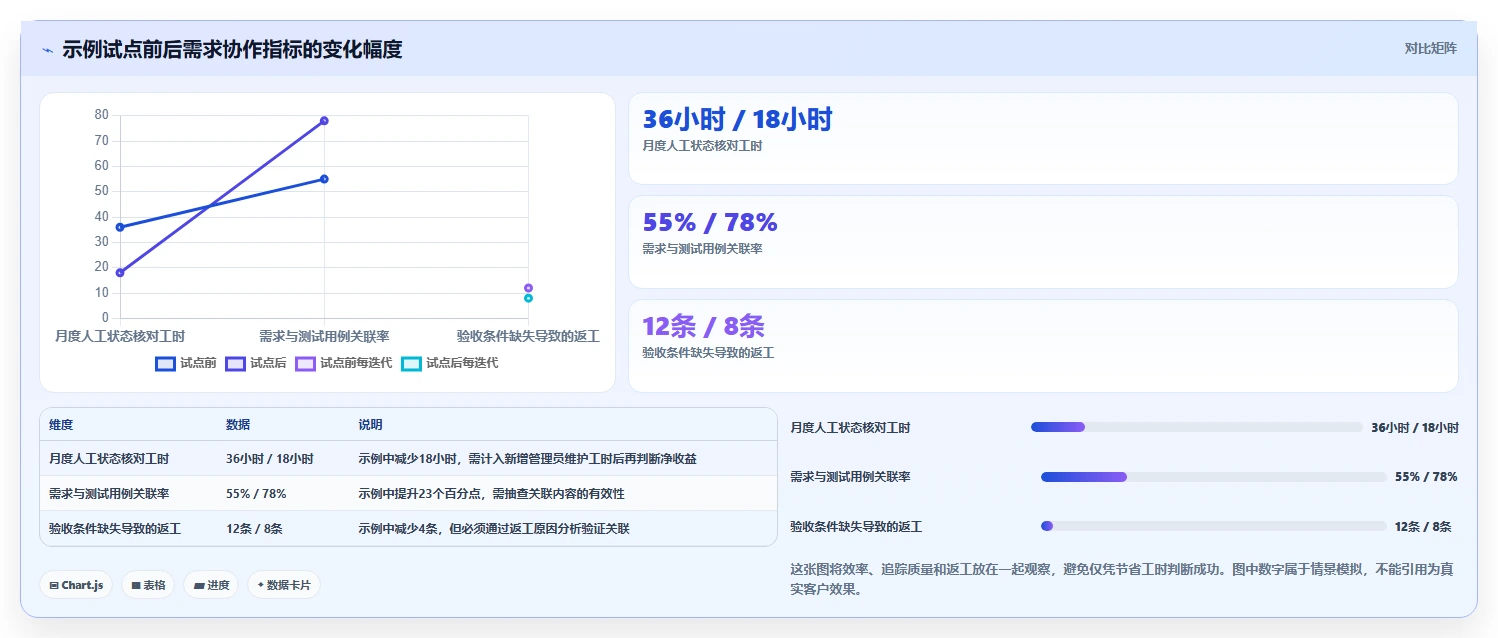The width and height of the screenshot is (1498, 638).
Task: Click the 试点后 data point at 78
Action: click(324, 121)
